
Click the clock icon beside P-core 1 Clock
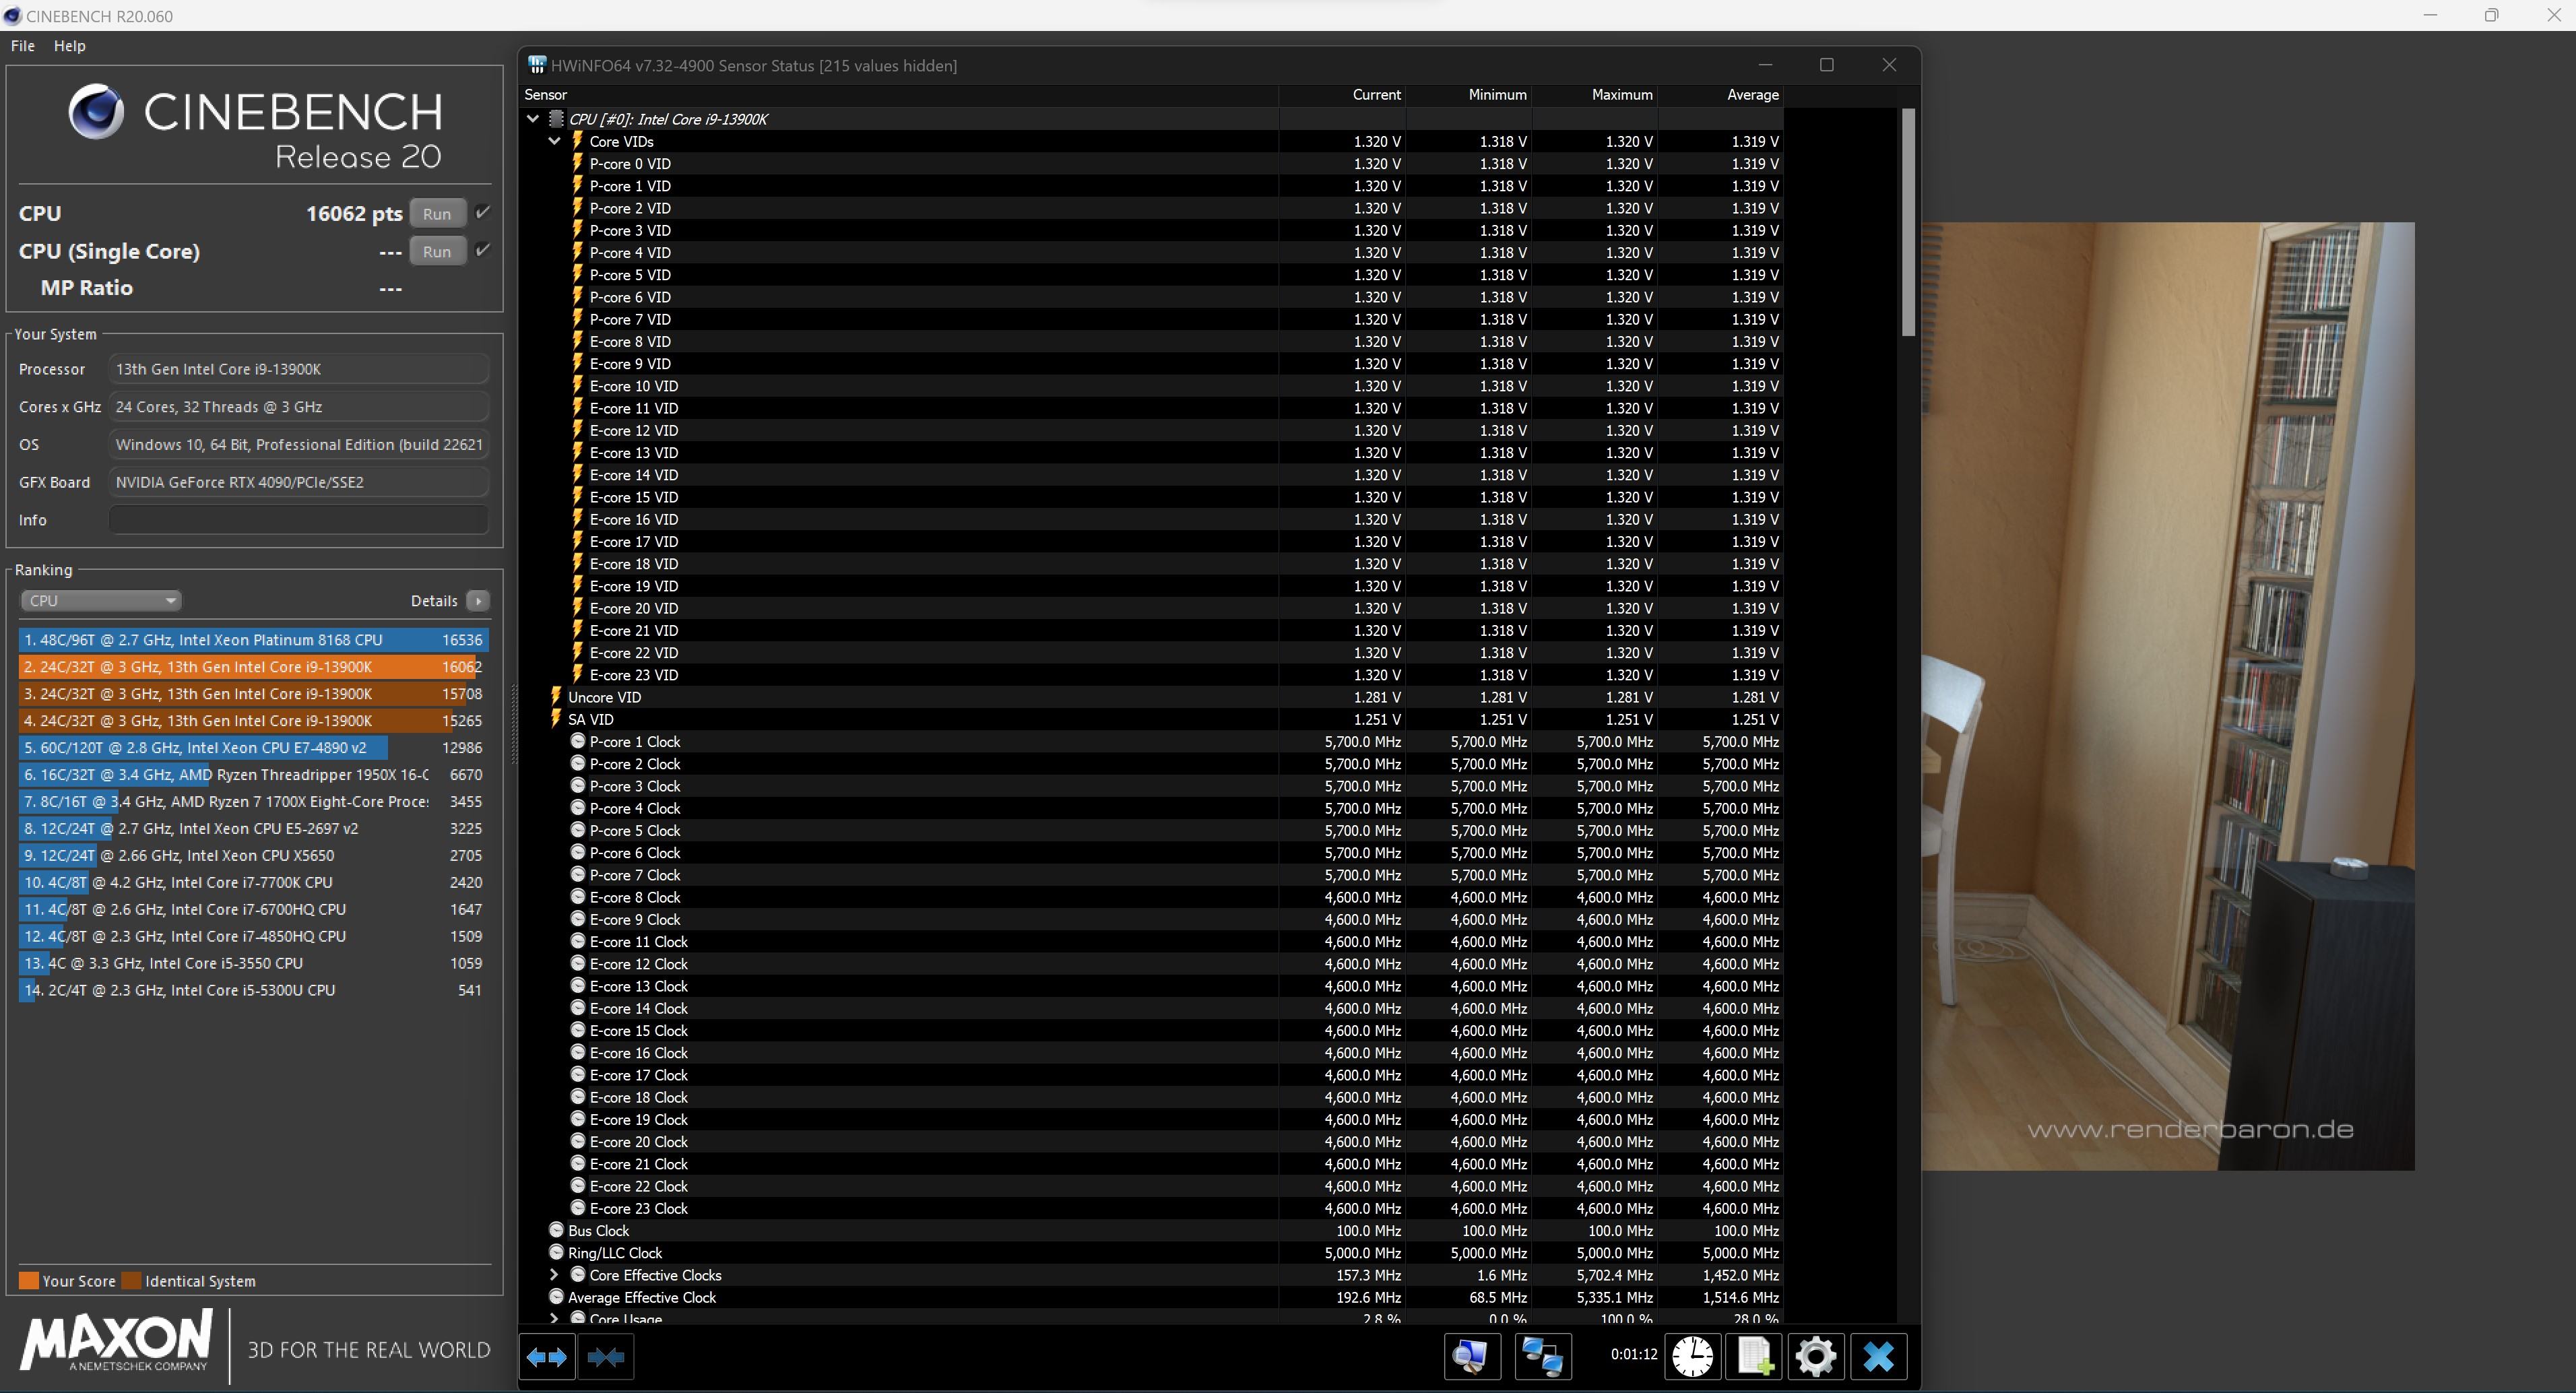(577, 741)
